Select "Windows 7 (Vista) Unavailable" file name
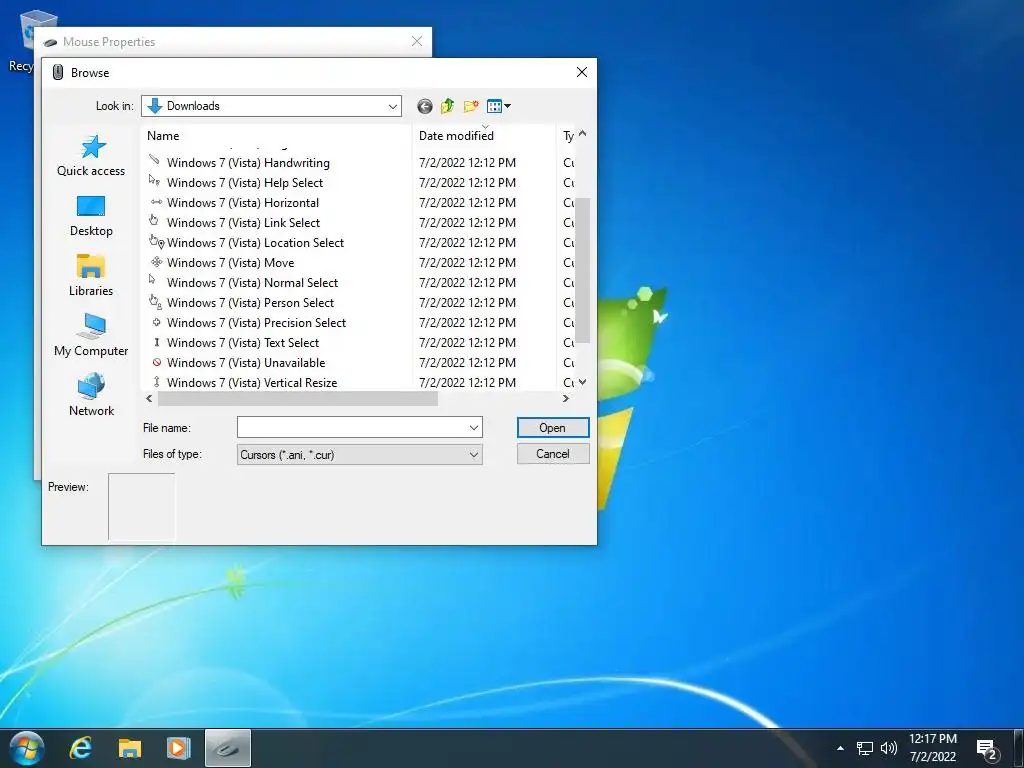This screenshot has height=768, width=1024. point(246,362)
